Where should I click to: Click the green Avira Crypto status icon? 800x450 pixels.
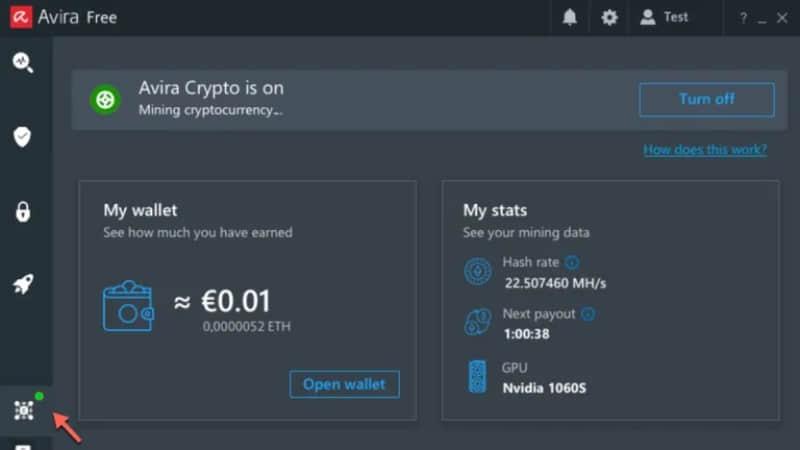coord(105,100)
